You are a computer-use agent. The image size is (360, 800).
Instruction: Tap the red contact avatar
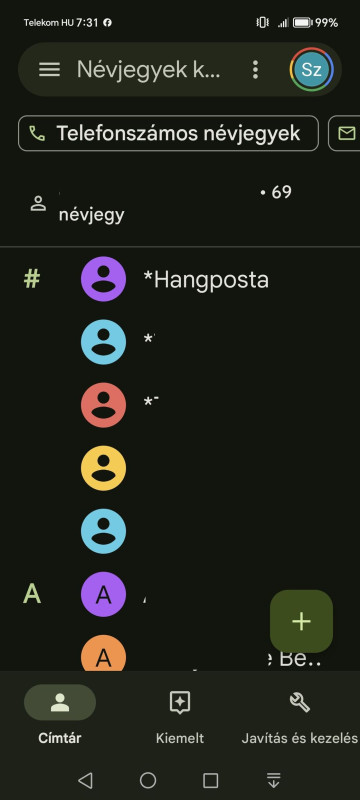click(x=104, y=405)
